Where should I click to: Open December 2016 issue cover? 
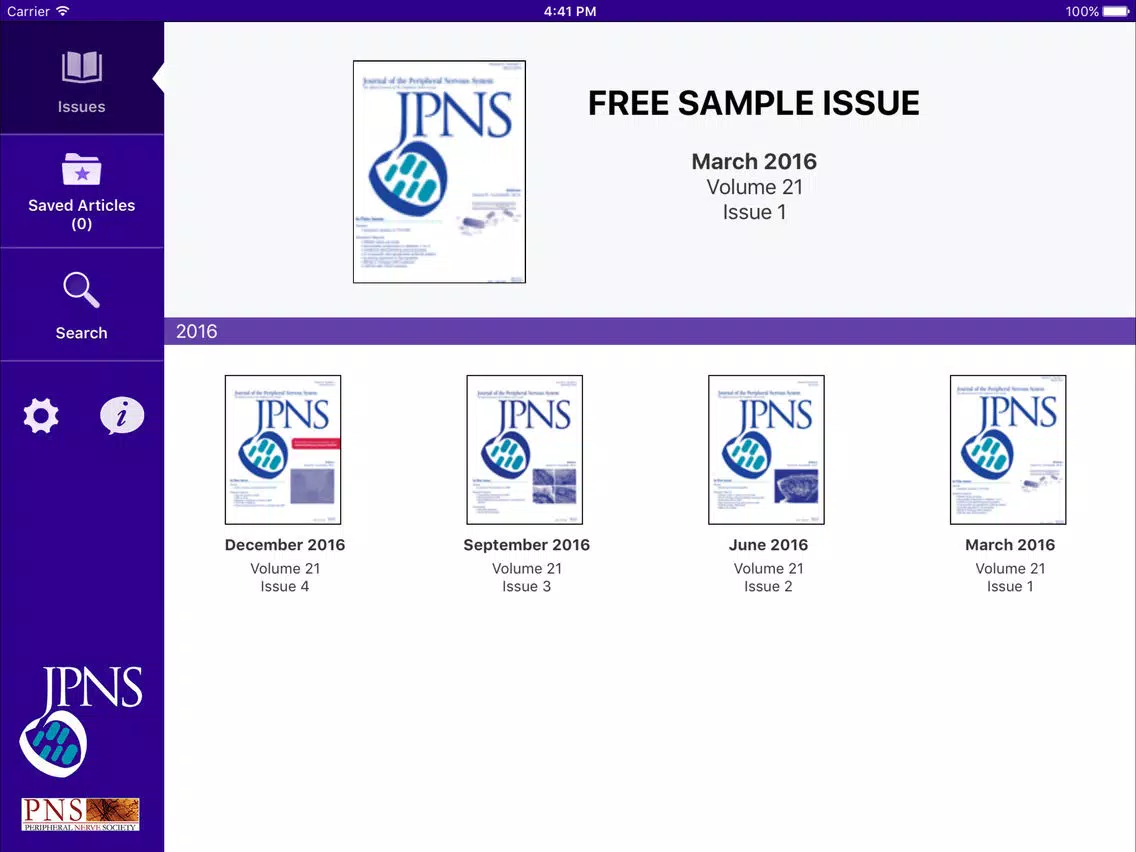(283, 450)
